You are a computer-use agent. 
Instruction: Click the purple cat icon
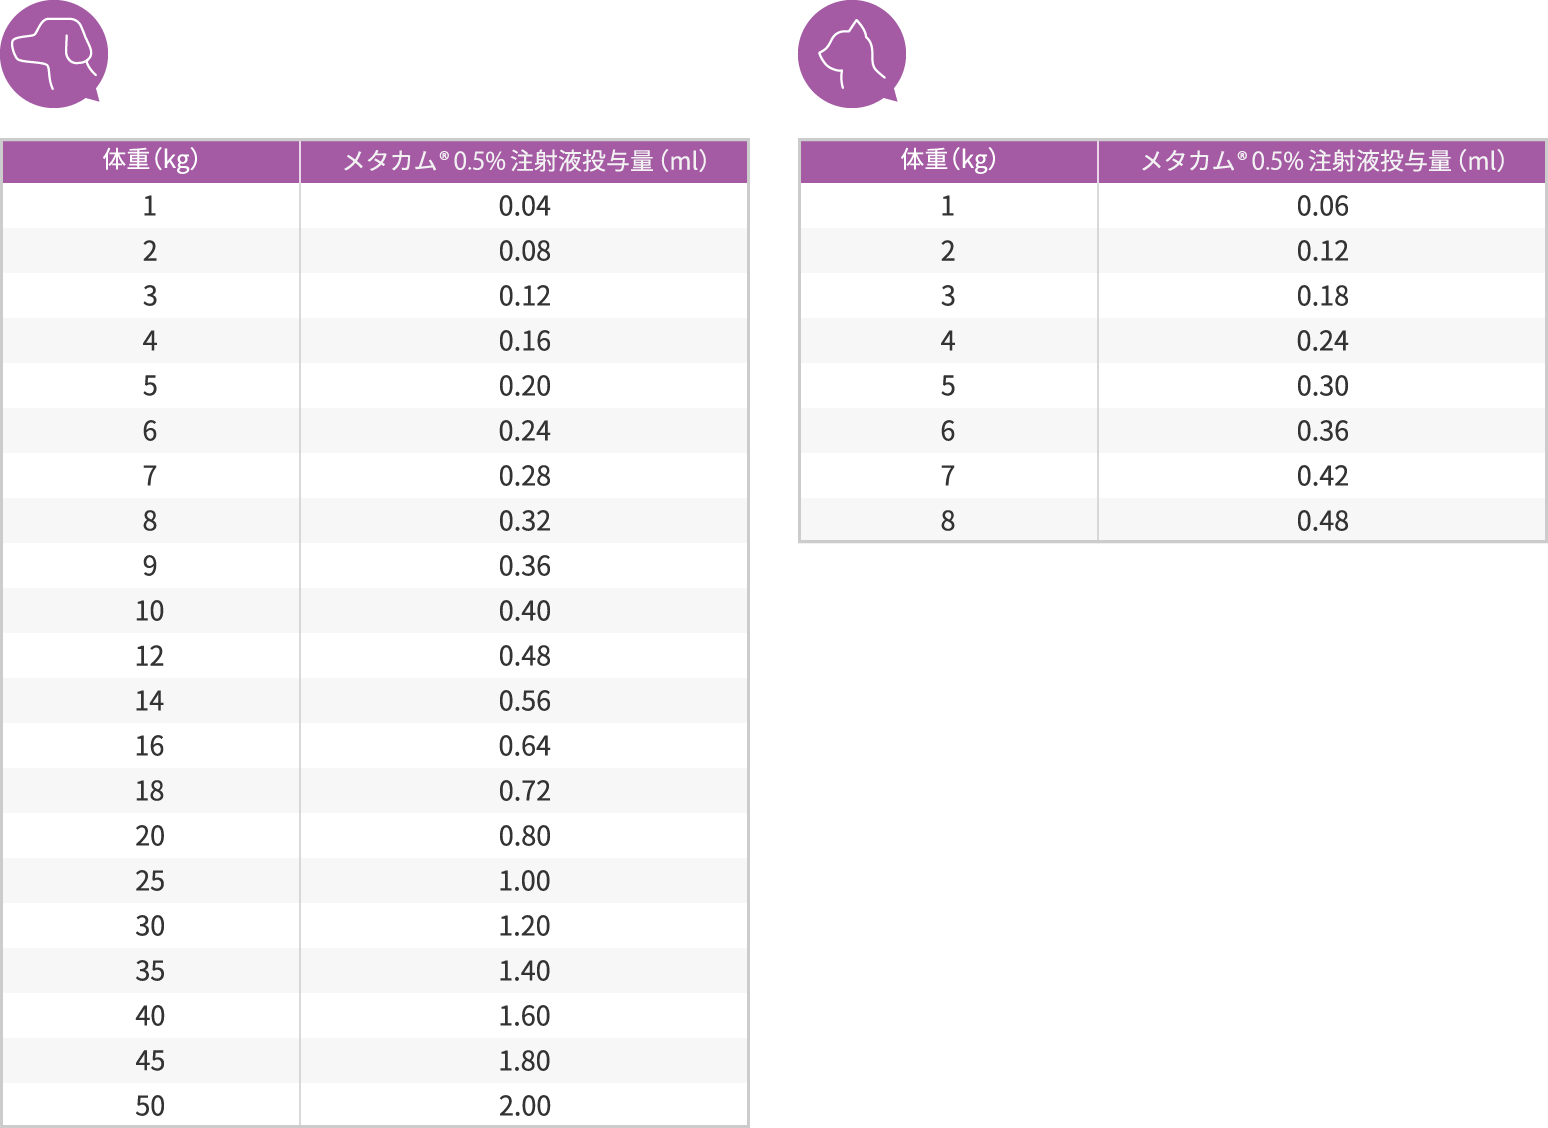[851, 54]
